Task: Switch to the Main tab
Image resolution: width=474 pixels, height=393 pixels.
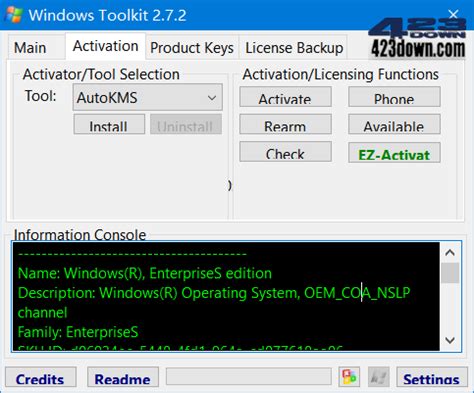Action: [30, 48]
